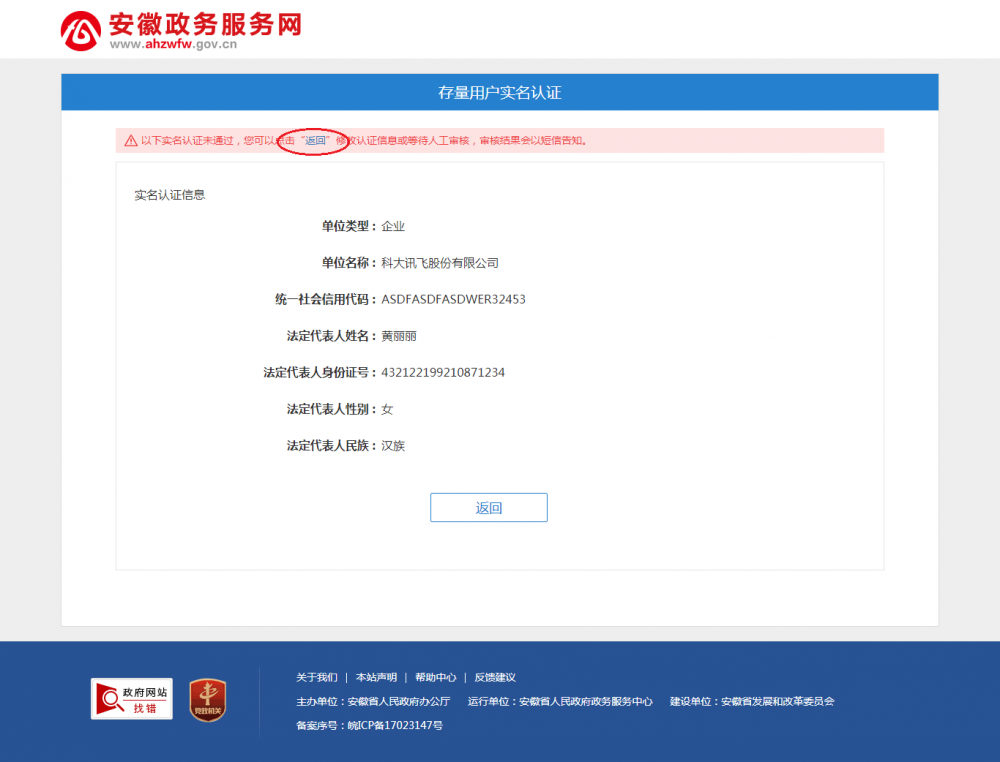Click the blue-outlined 返回 button
Screen dimensions: 1000x762
[488, 507]
